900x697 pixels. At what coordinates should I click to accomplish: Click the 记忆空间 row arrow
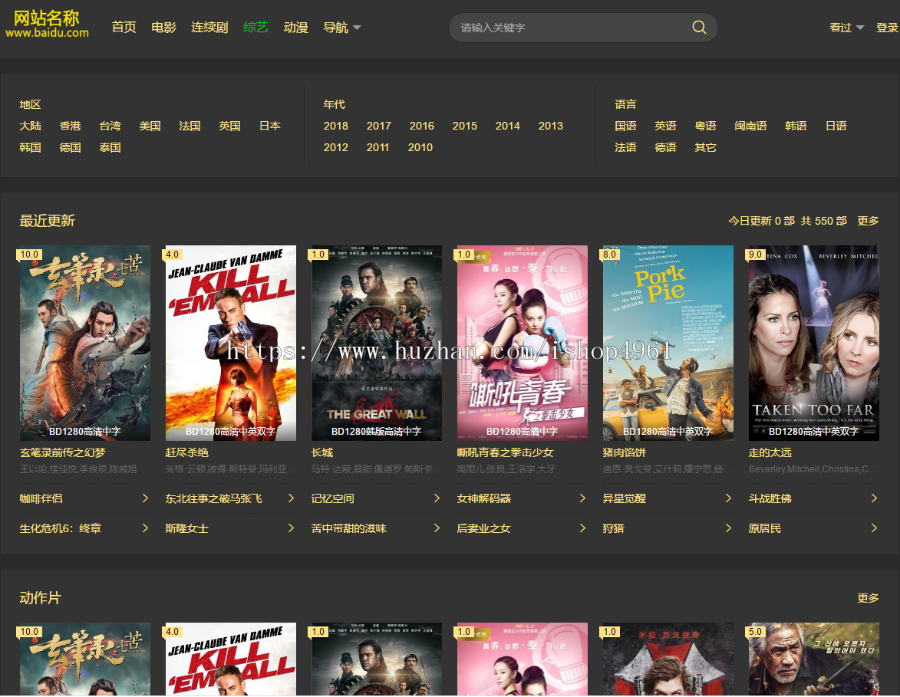tap(437, 498)
